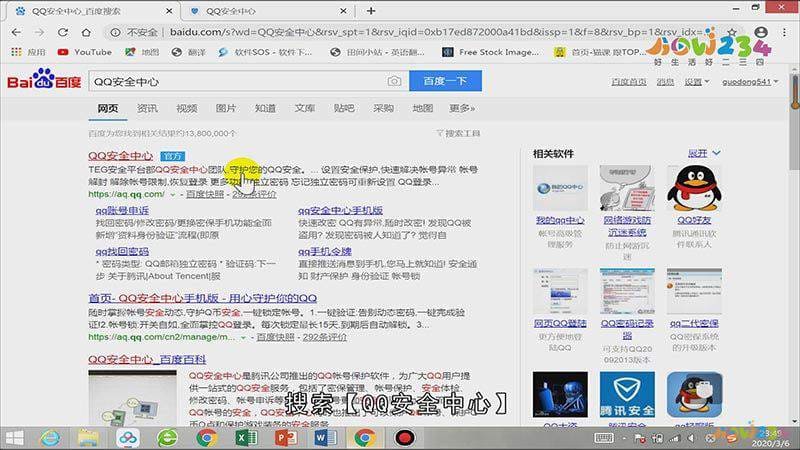
Task: Select the 资讯 tab
Action: pyautogui.click(x=147, y=108)
